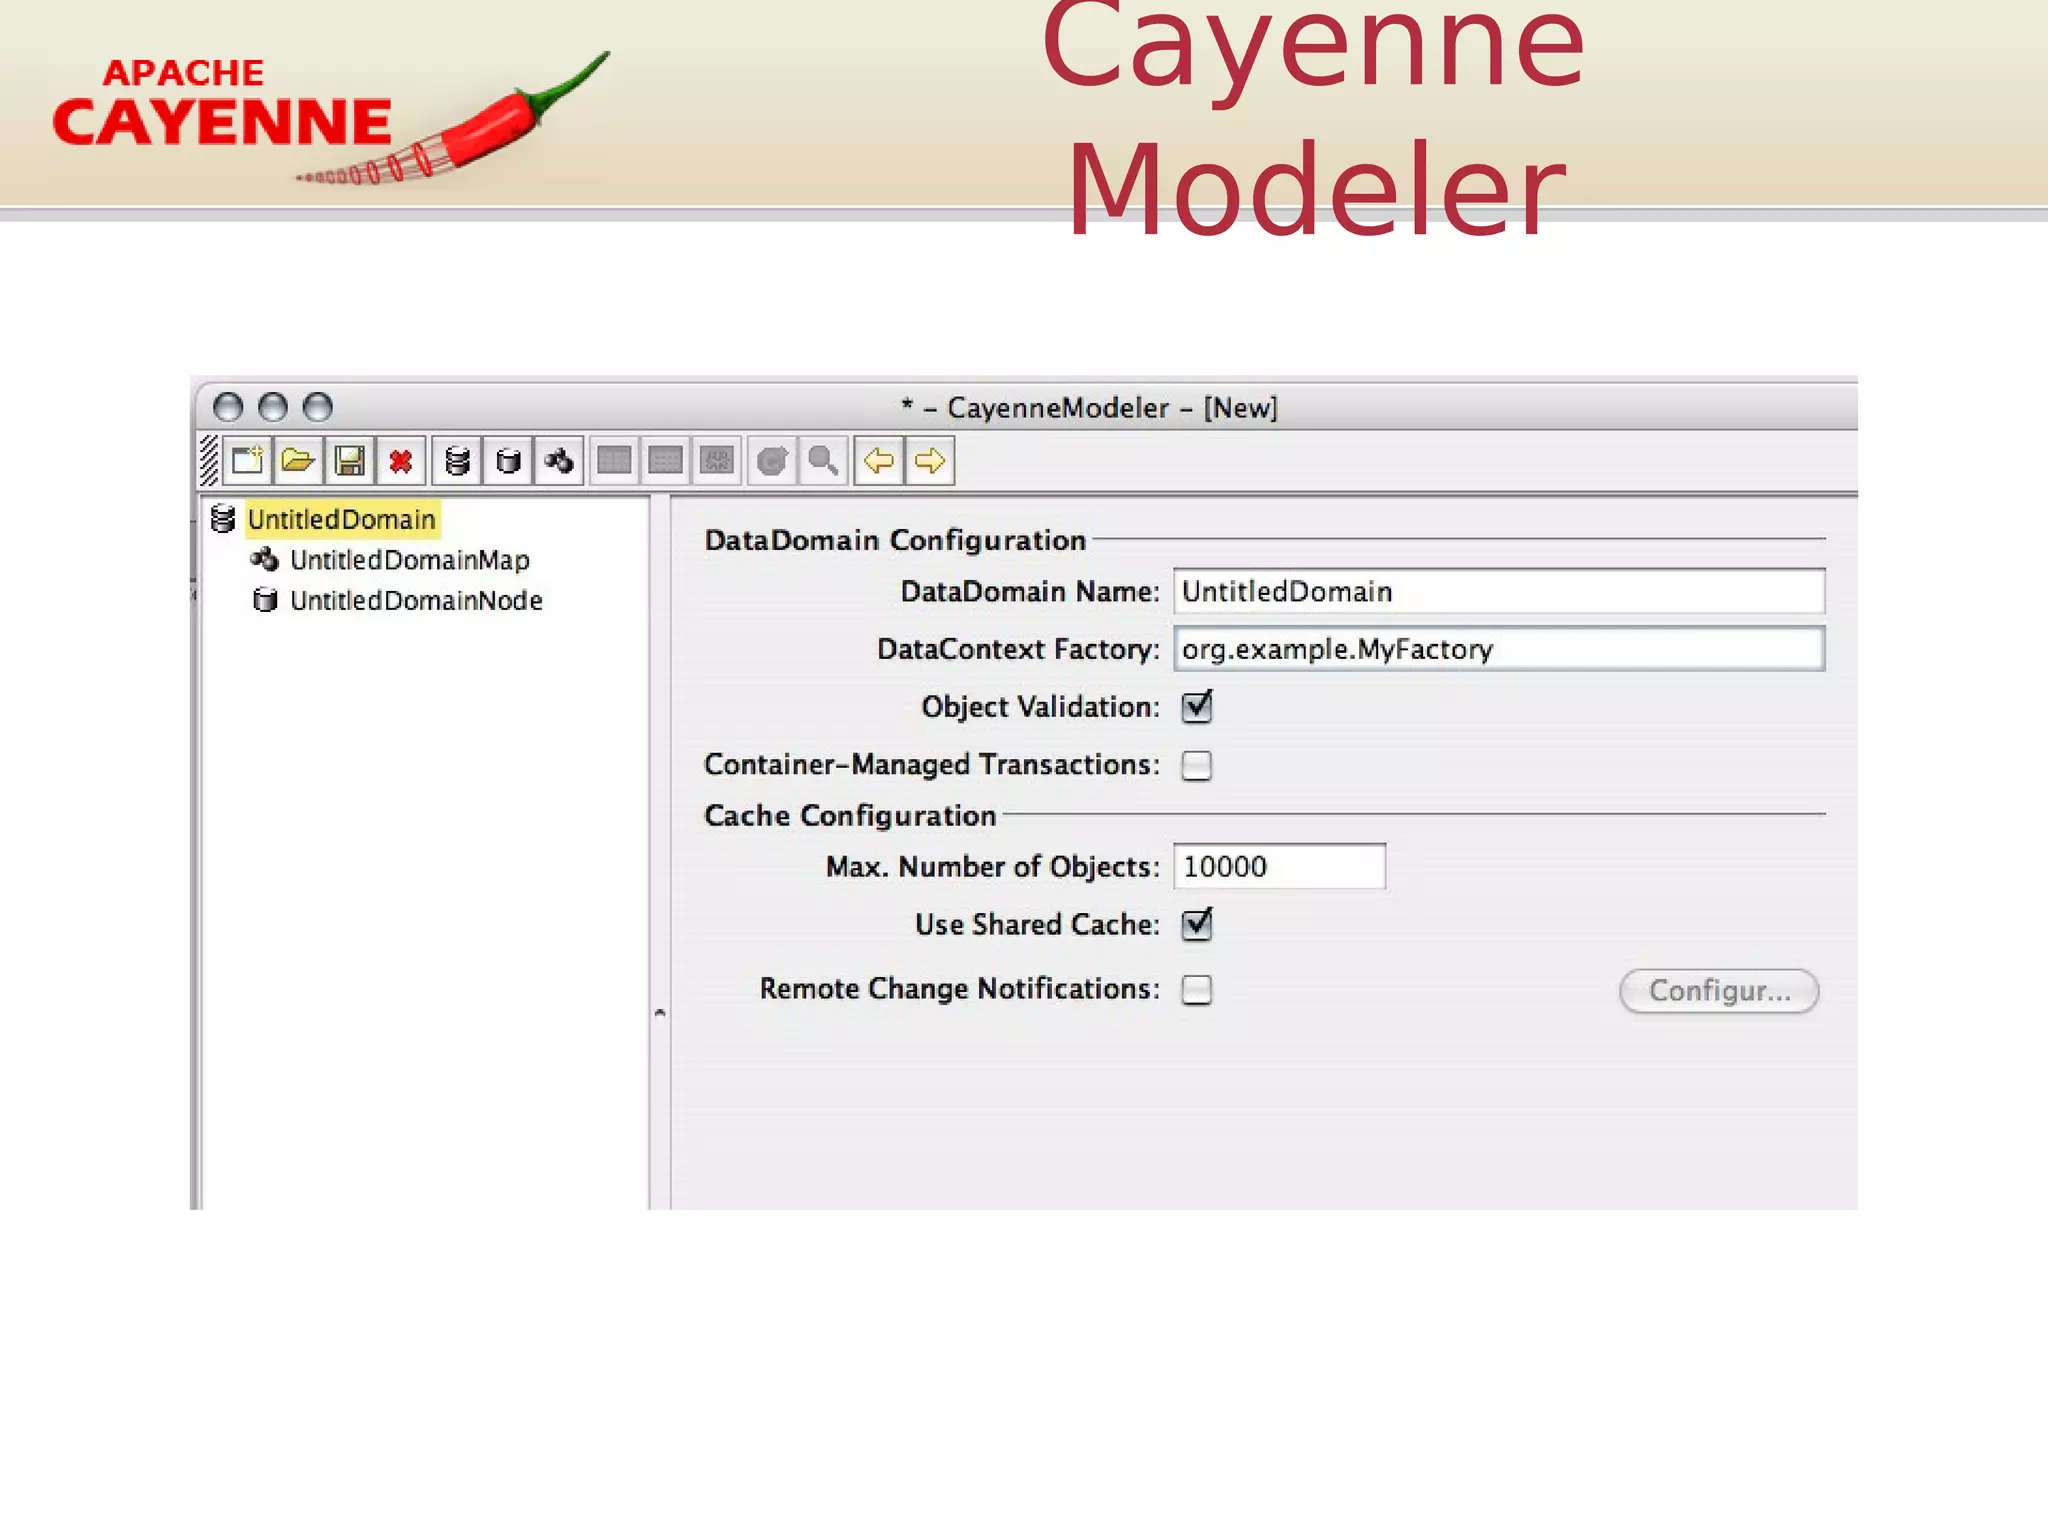The height and width of the screenshot is (1536, 2048).
Task: Click the toolbar drag handle grip
Action: tap(209, 461)
